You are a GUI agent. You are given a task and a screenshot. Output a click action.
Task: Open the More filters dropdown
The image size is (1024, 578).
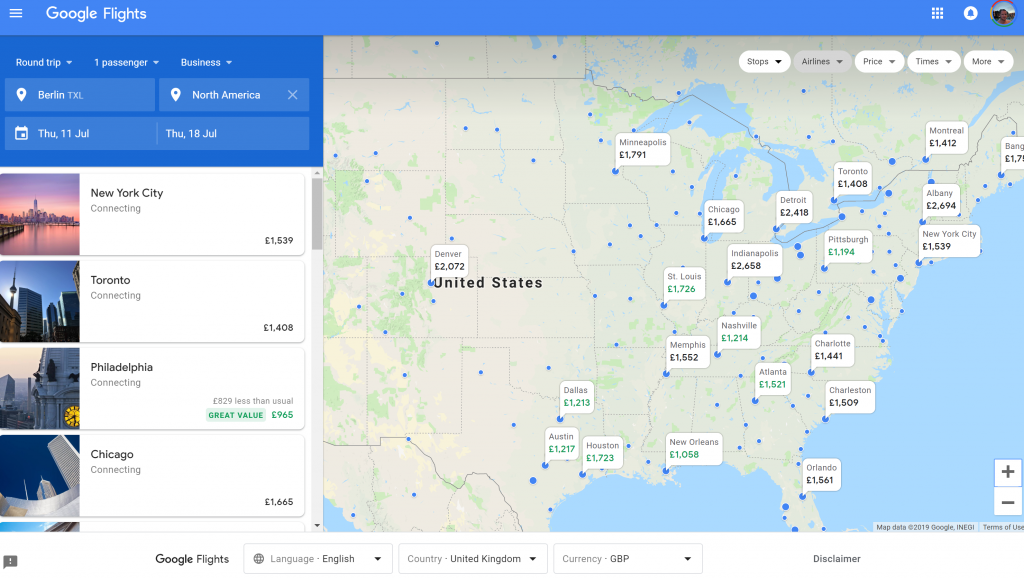(988, 61)
